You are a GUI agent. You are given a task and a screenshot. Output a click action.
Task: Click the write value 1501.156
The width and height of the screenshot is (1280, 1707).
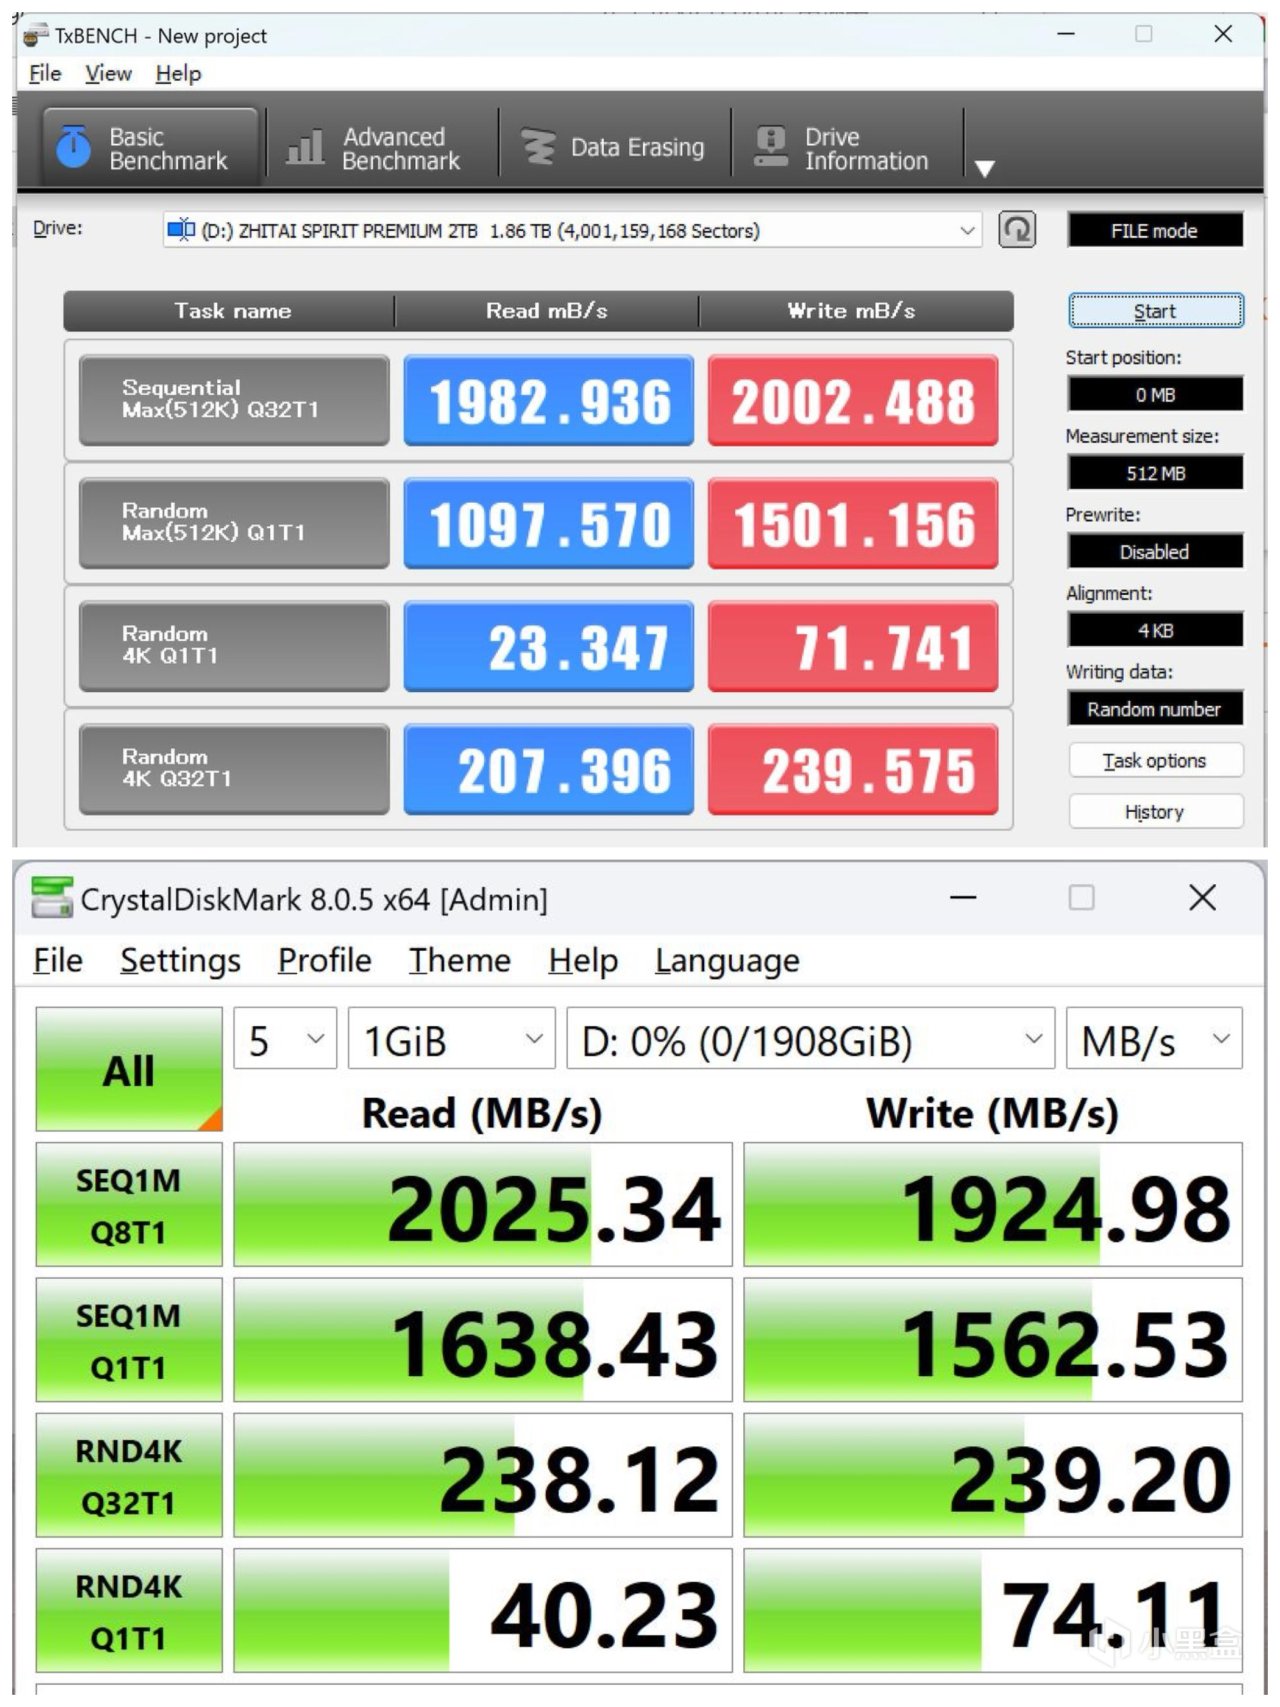point(853,523)
